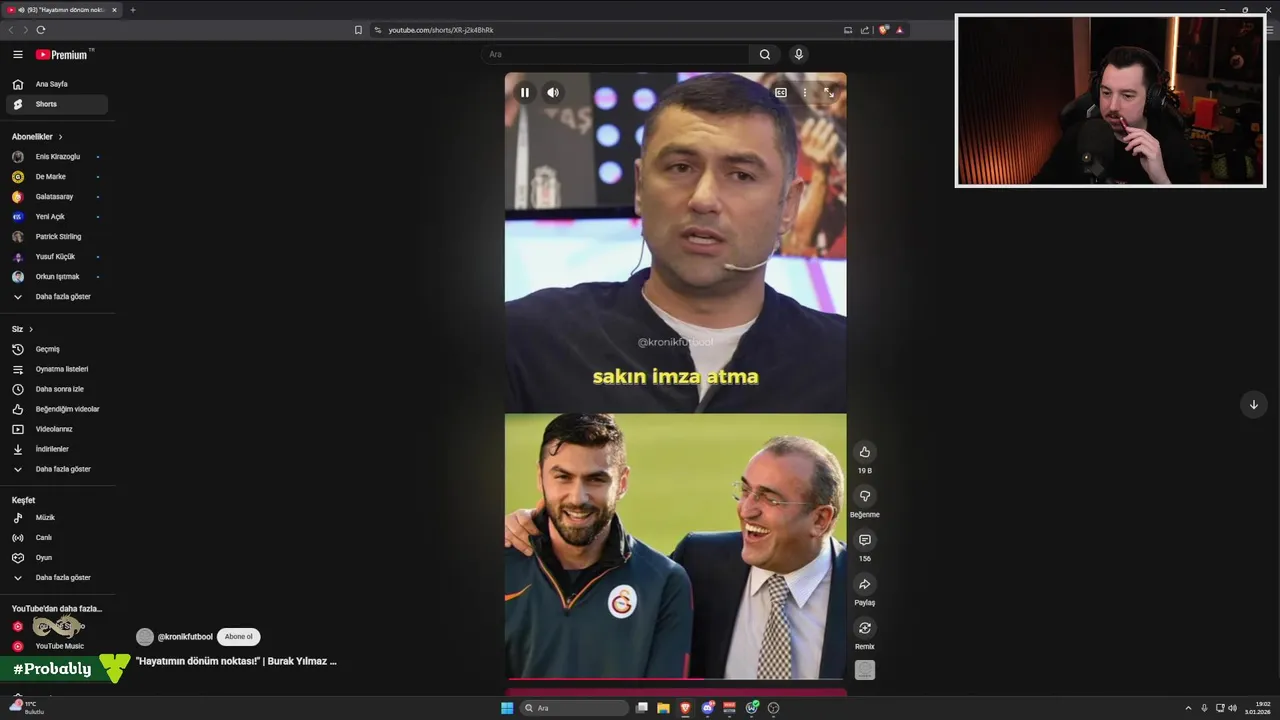The image size is (1280, 720).
Task: Expand subscriptions with Daha fazla göster
Action: click(x=57, y=297)
